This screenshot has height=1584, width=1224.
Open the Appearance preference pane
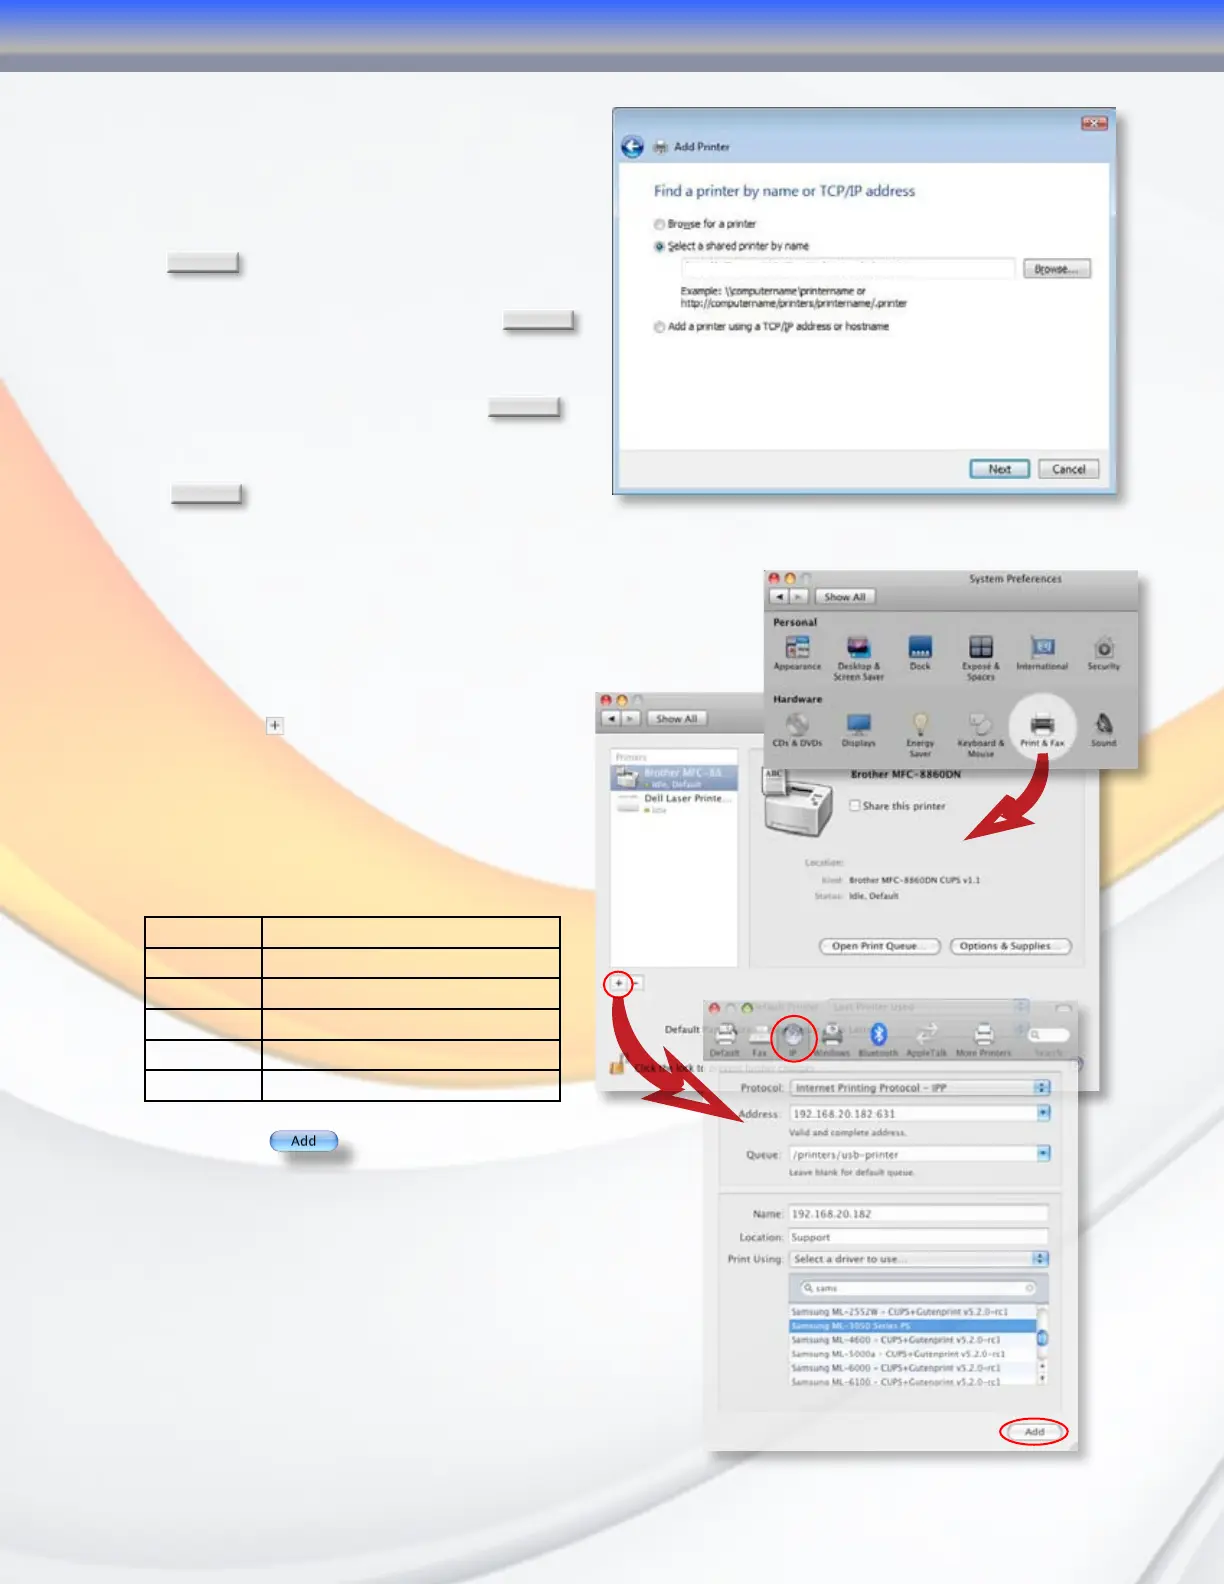point(797,653)
